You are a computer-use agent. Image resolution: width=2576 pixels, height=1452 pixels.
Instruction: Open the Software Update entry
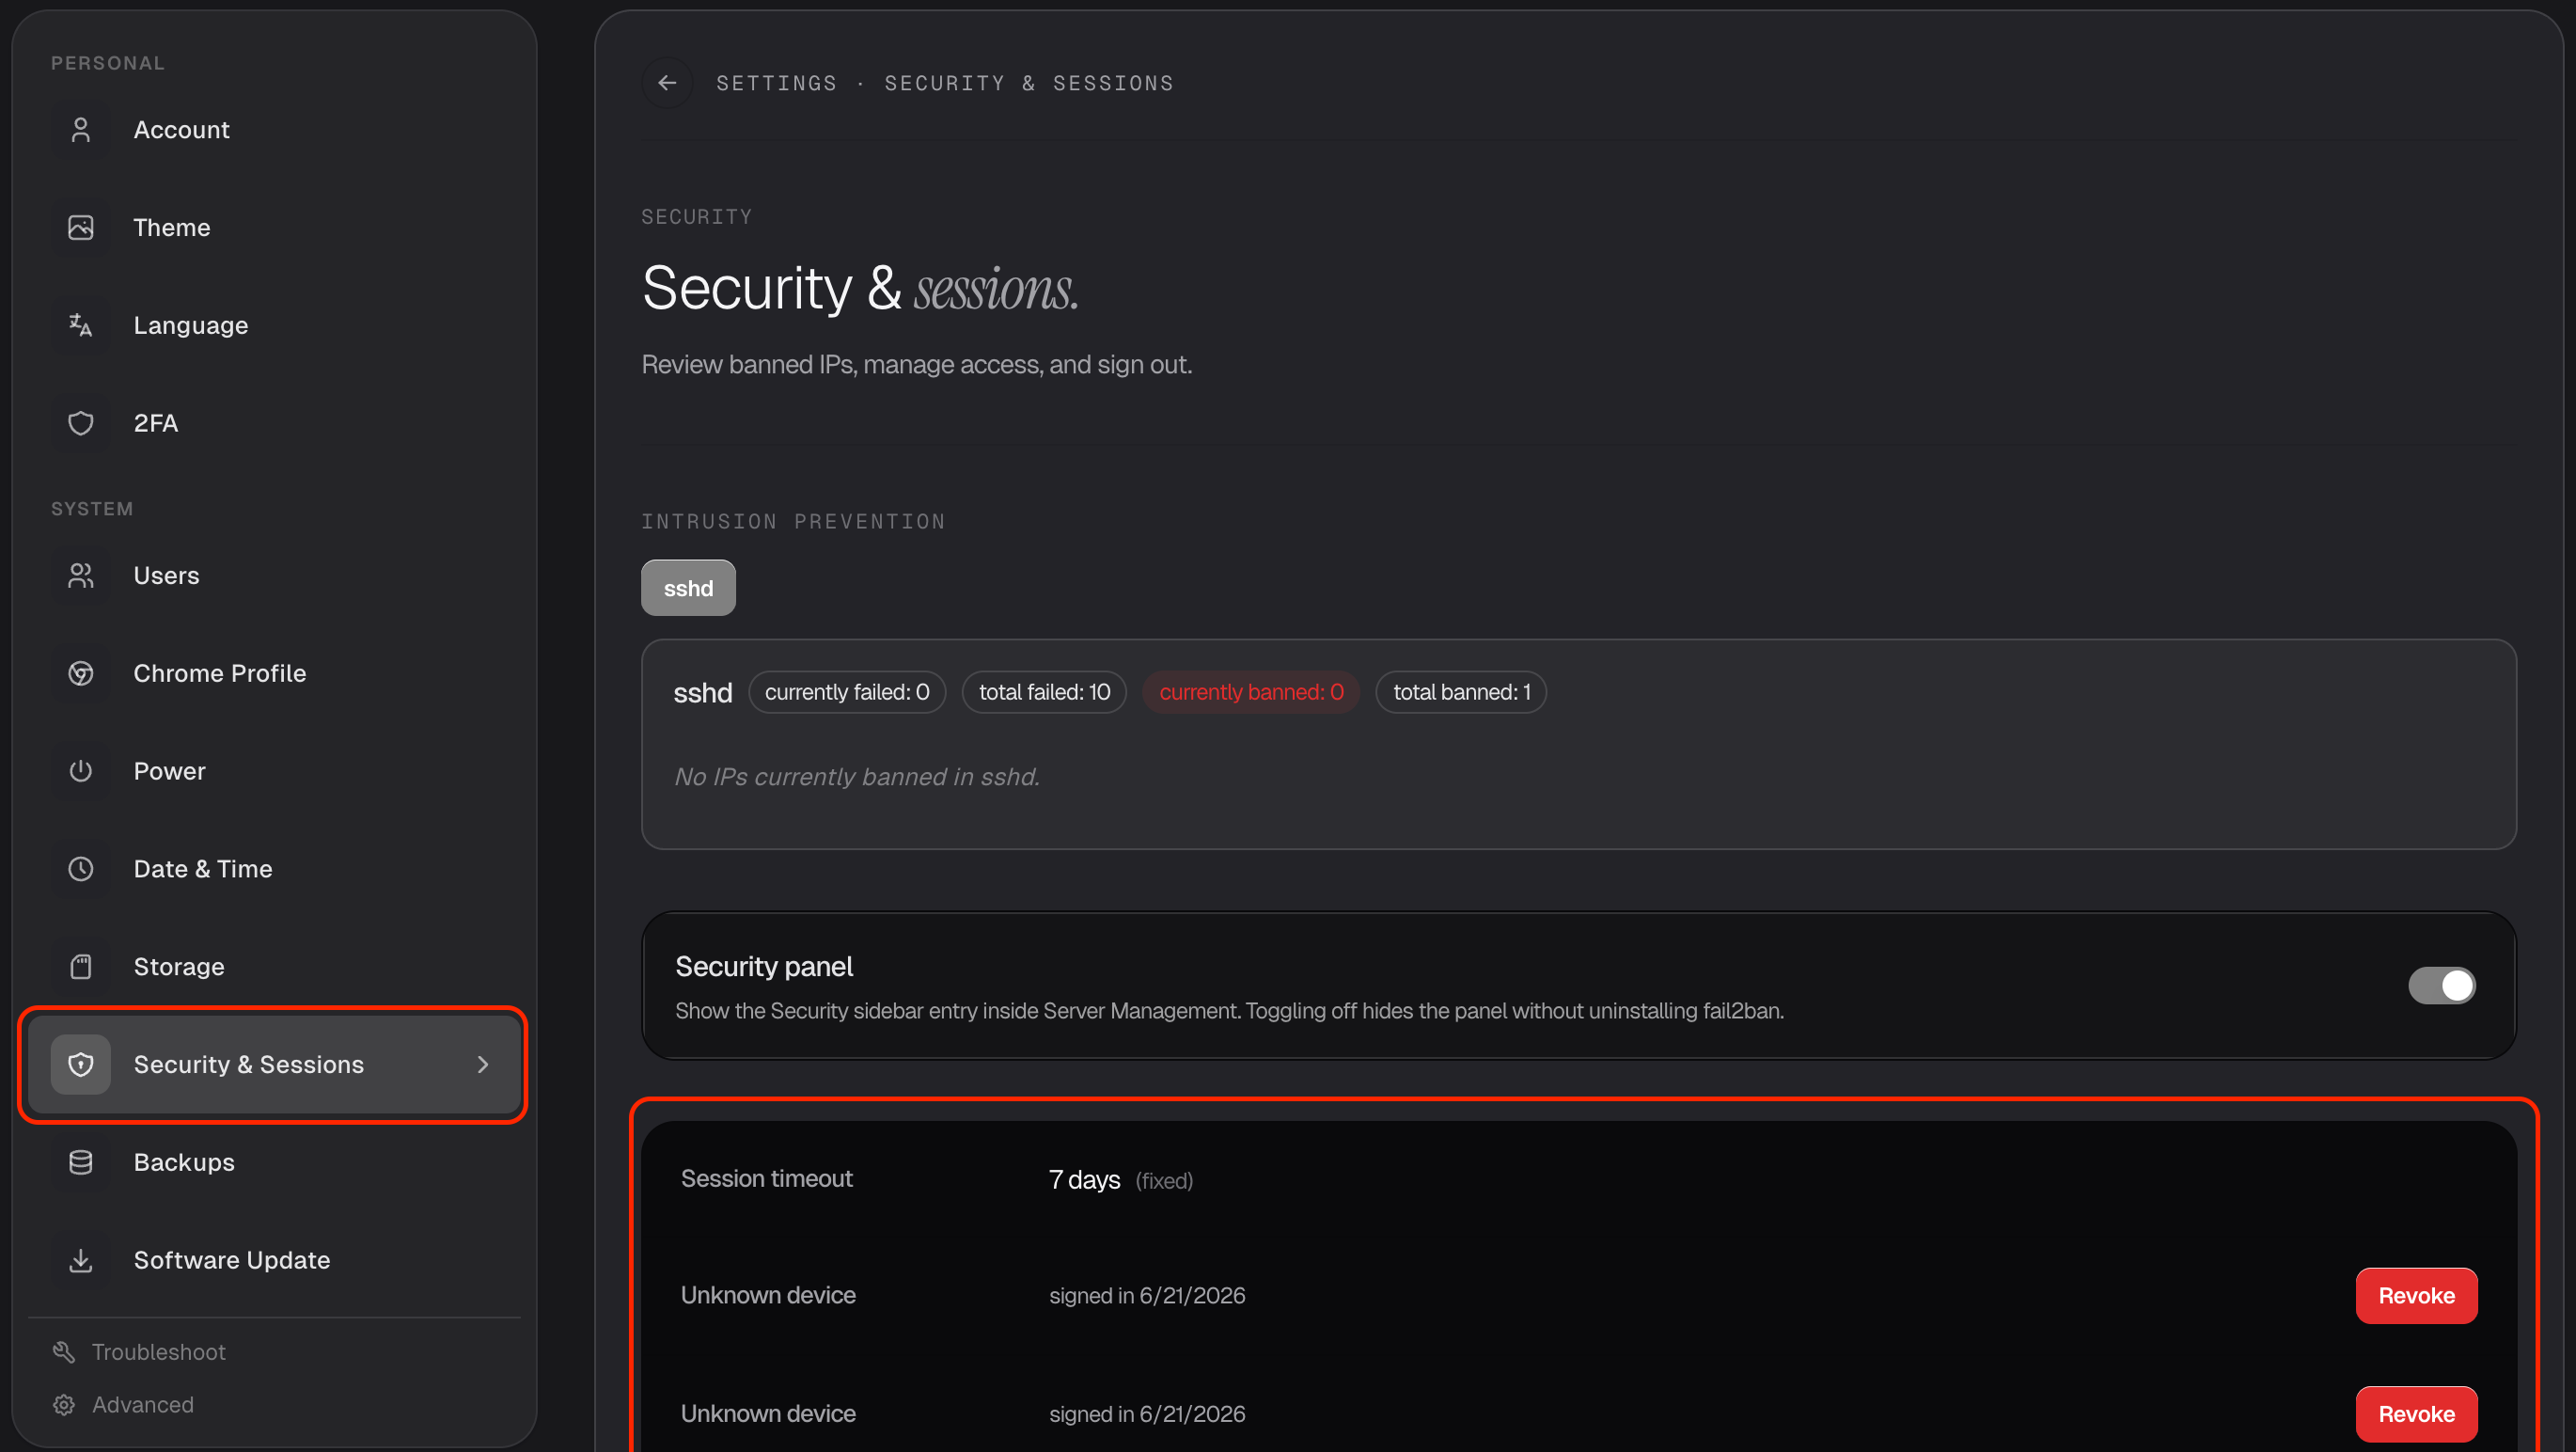pos(274,1260)
